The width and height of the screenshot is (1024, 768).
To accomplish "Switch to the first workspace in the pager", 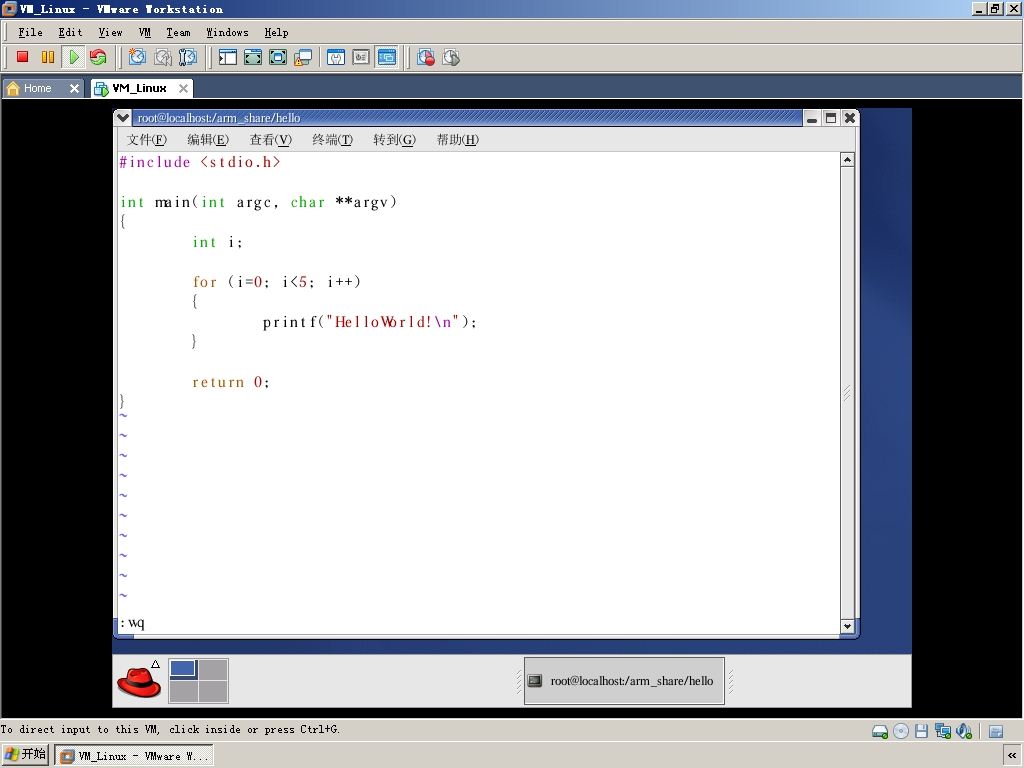I will (x=184, y=669).
